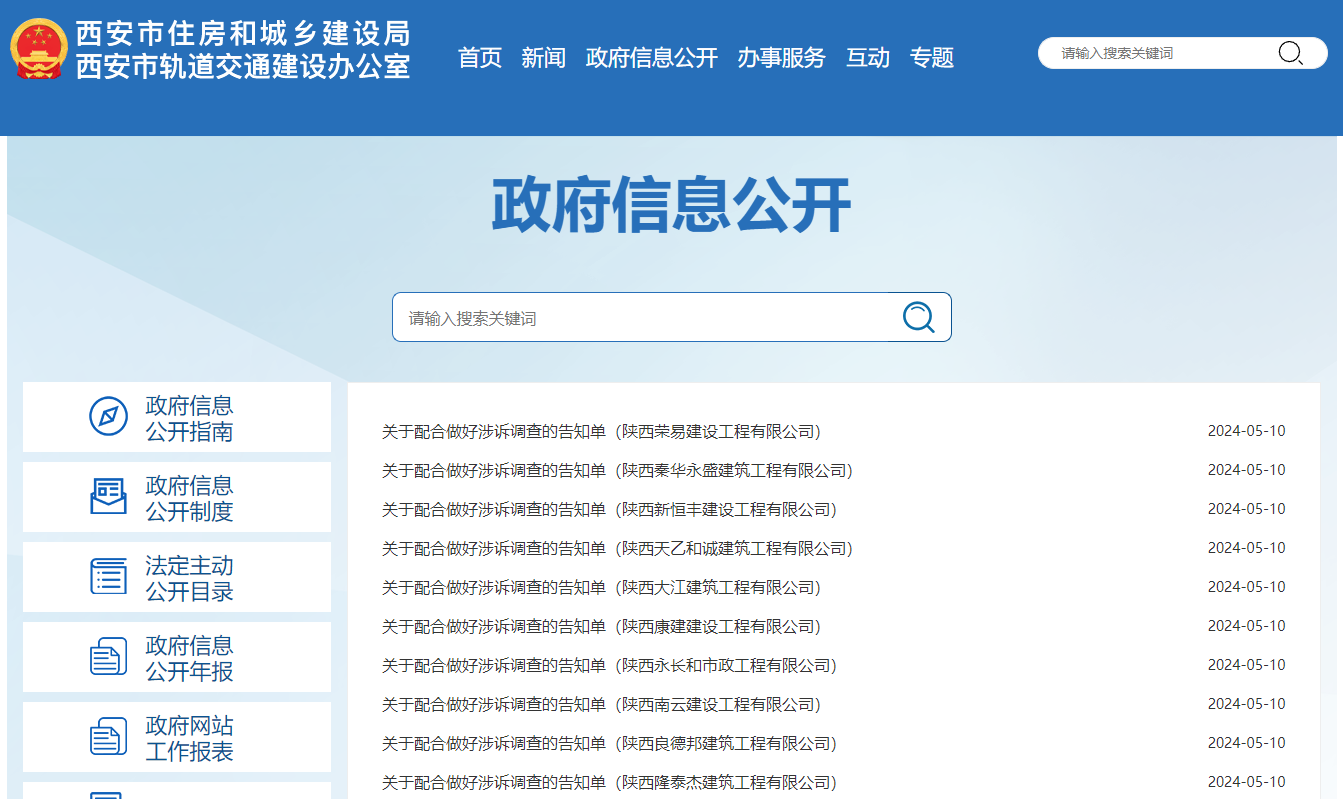The height and width of the screenshot is (799, 1343).
Task: Open the 新闻 menu item
Action: 543,58
